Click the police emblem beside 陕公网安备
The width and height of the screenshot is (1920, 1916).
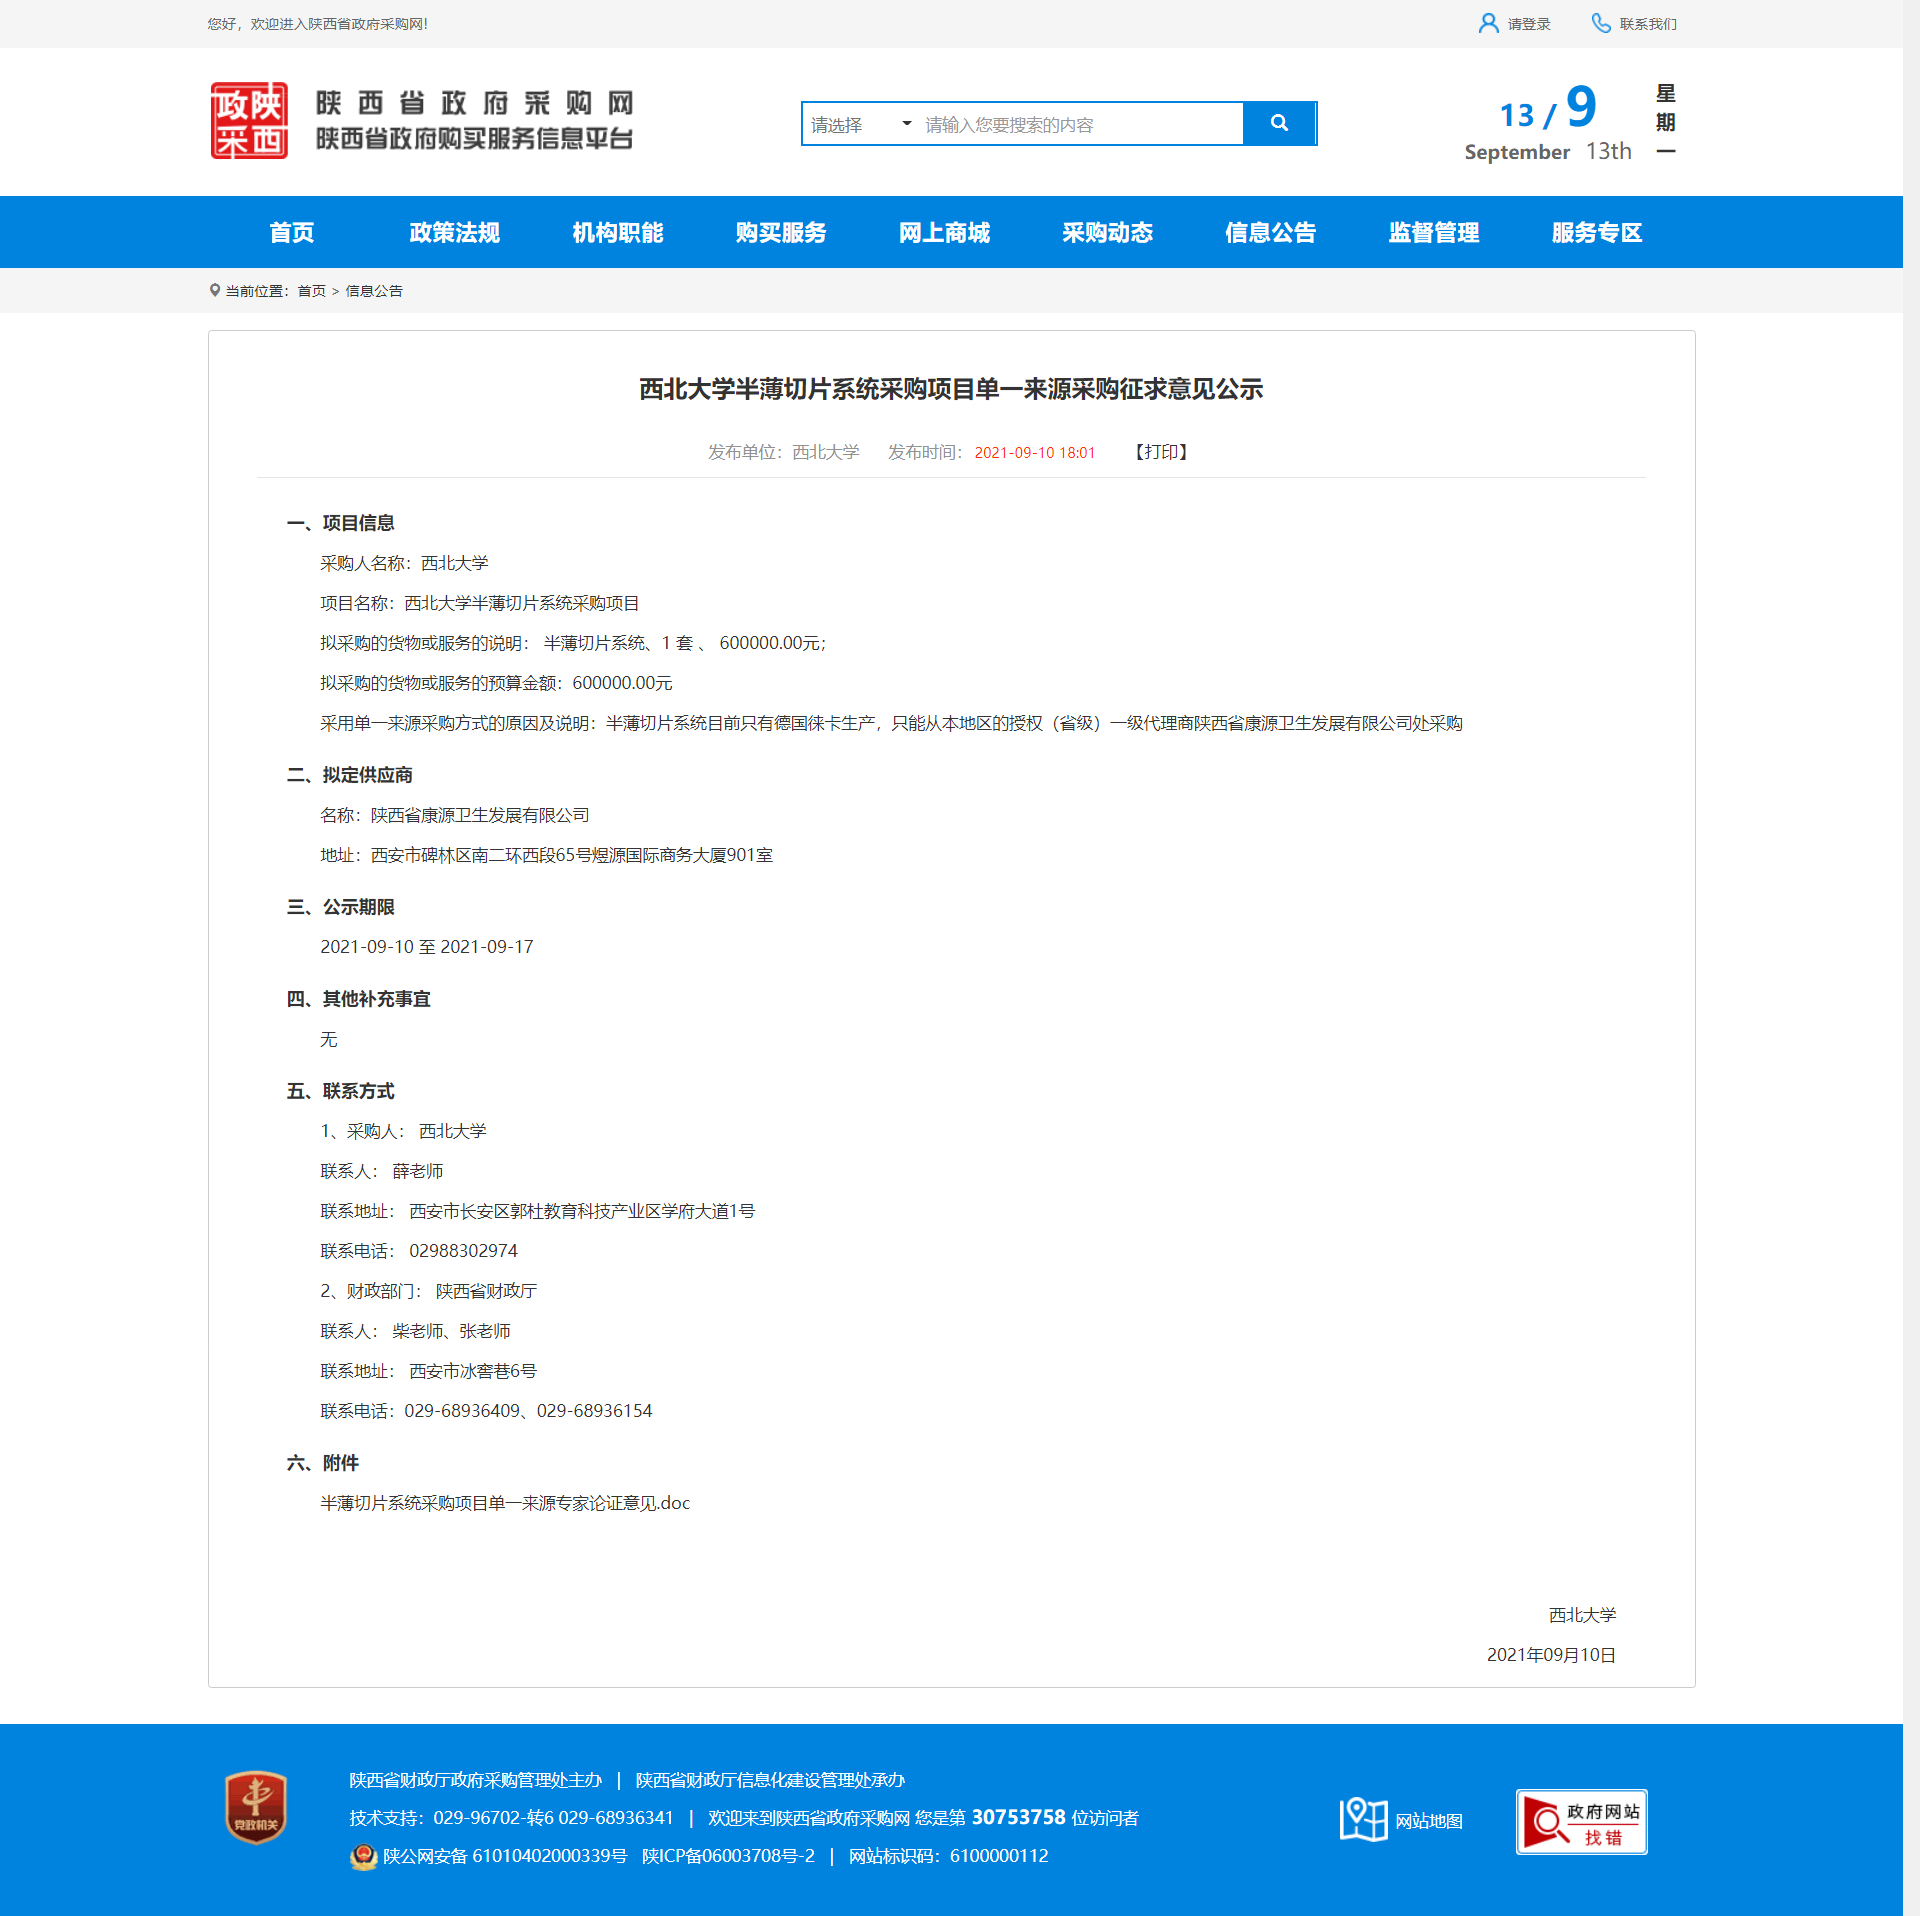[x=363, y=1857]
